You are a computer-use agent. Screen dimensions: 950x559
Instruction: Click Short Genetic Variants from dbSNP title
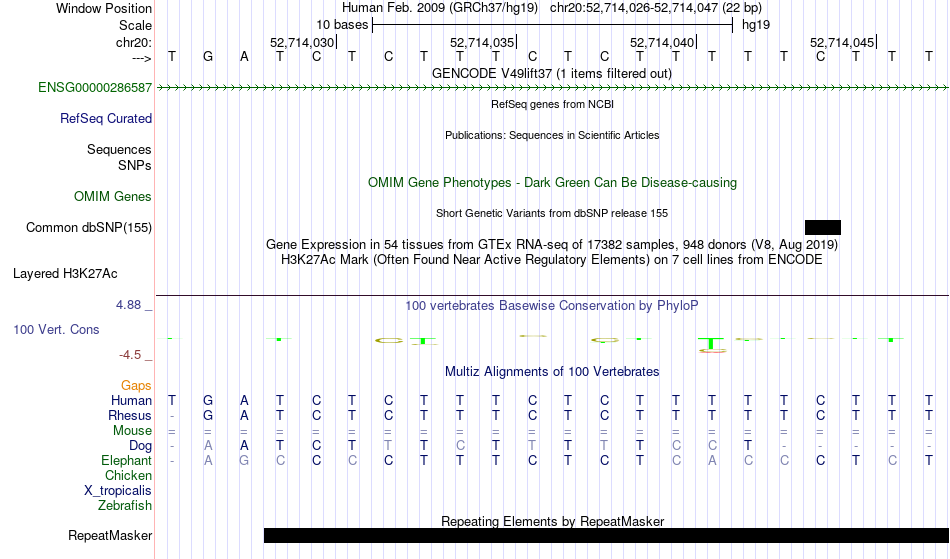[x=552, y=213]
